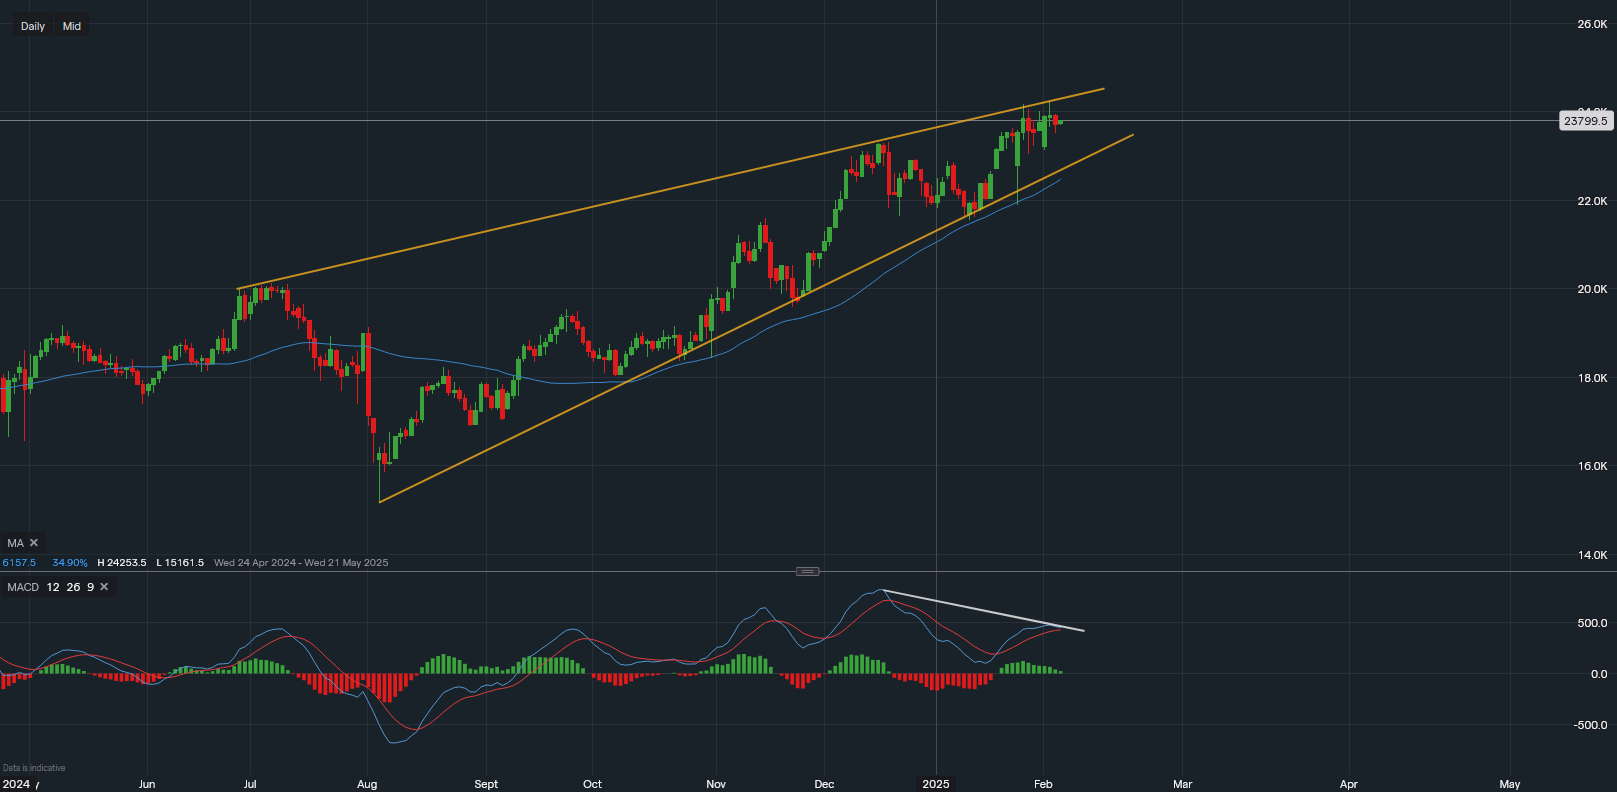Click the pane resize handle above the MACD panel
The width and height of the screenshot is (1617, 792).
coord(807,571)
